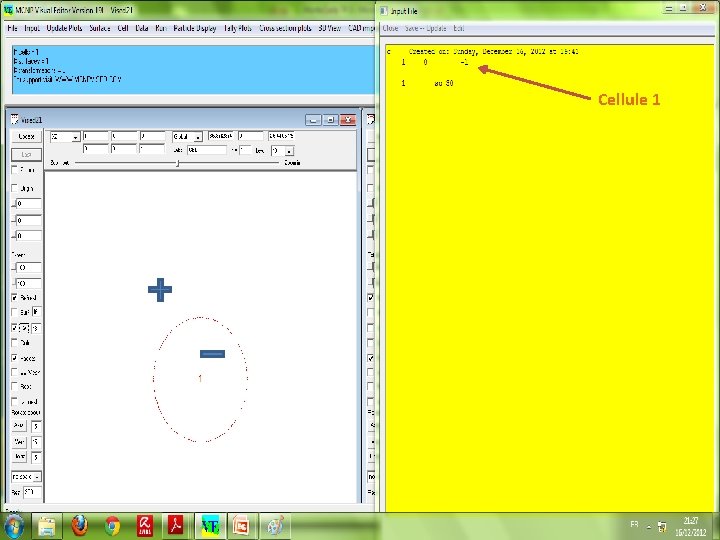Switch to the Visual Editor taskbar icon
The width and height of the screenshot is (720, 540).
[210, 526]
